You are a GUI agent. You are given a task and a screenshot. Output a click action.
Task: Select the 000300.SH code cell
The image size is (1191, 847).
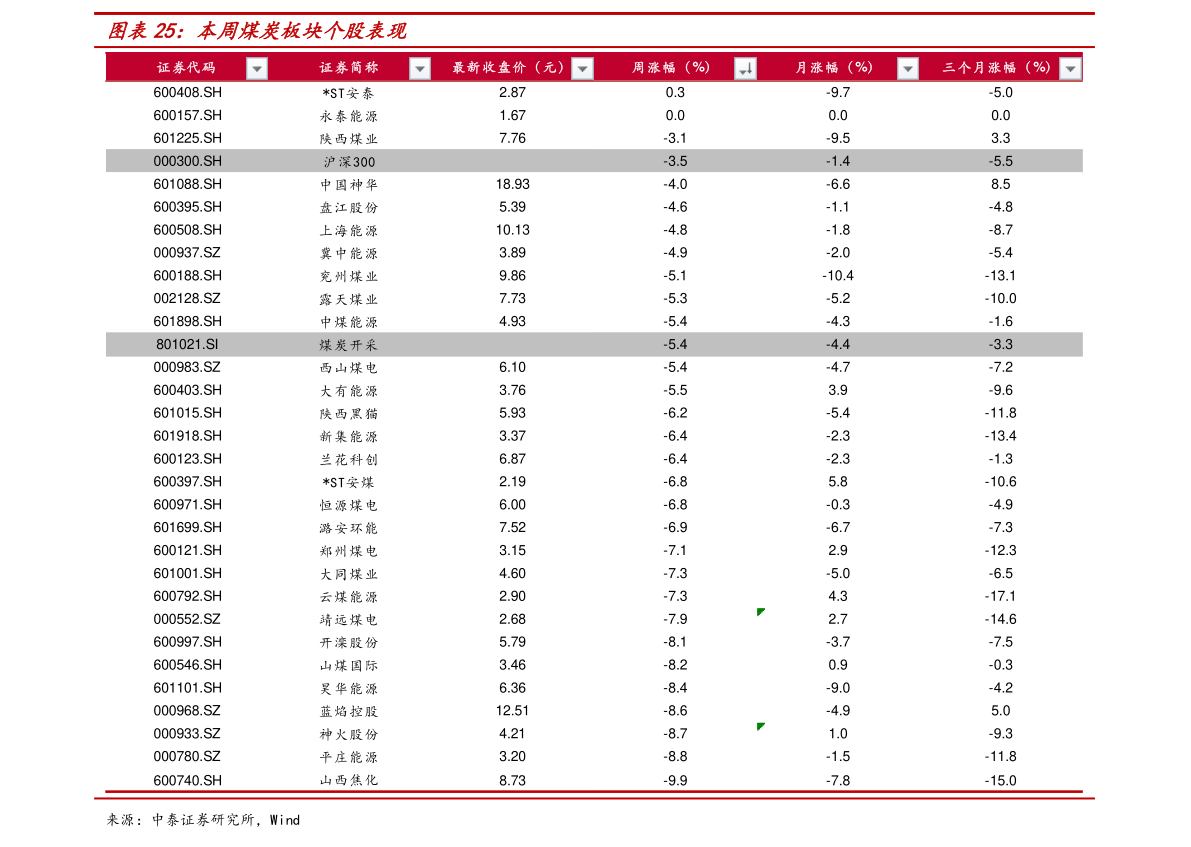tap(187, 161)
